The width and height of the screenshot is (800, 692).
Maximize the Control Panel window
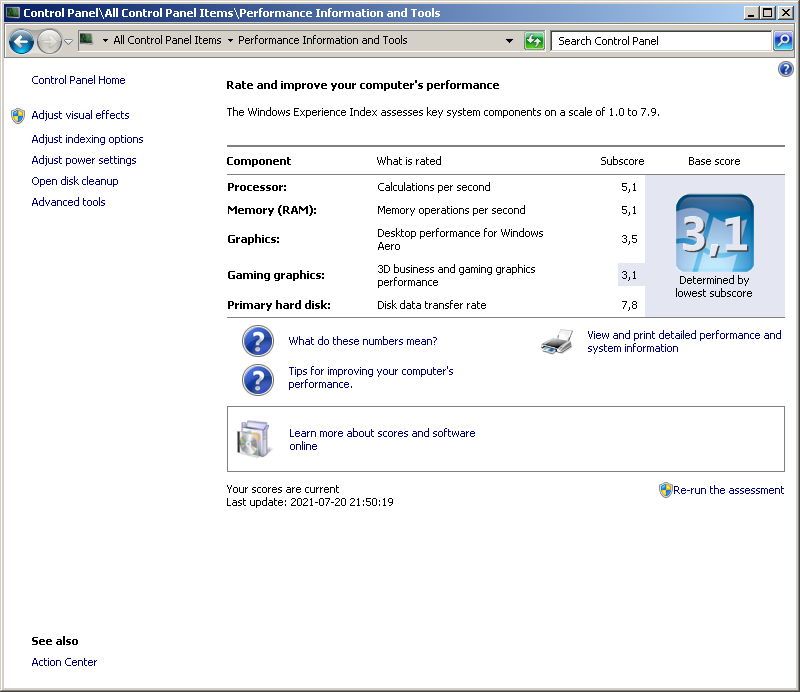(x=767, y=13)
